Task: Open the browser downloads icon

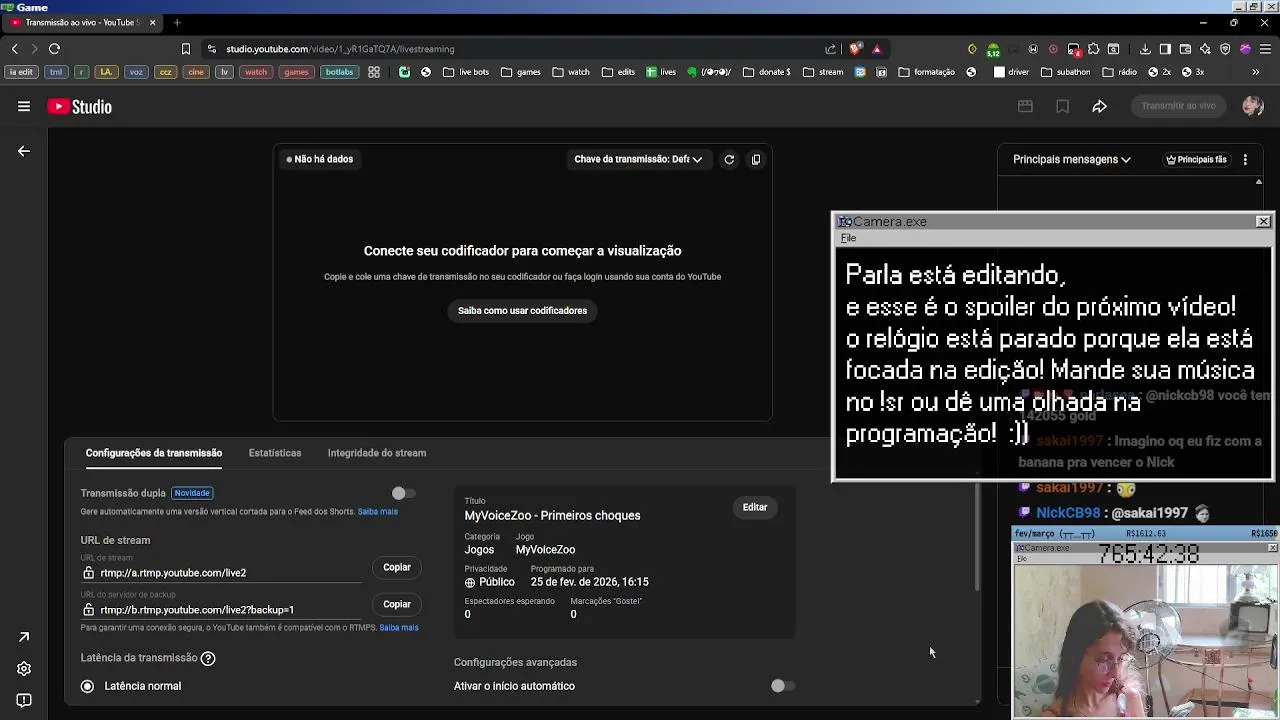Action: [1145, 48]
